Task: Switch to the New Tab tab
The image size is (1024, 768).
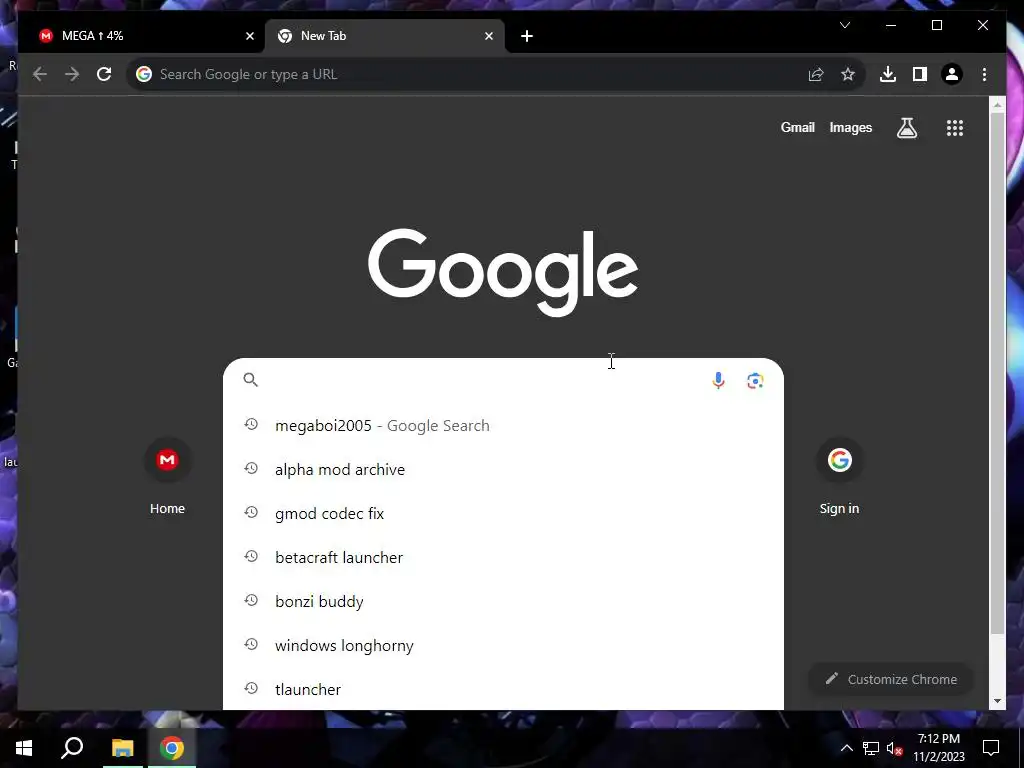Action: click(385, 36)
